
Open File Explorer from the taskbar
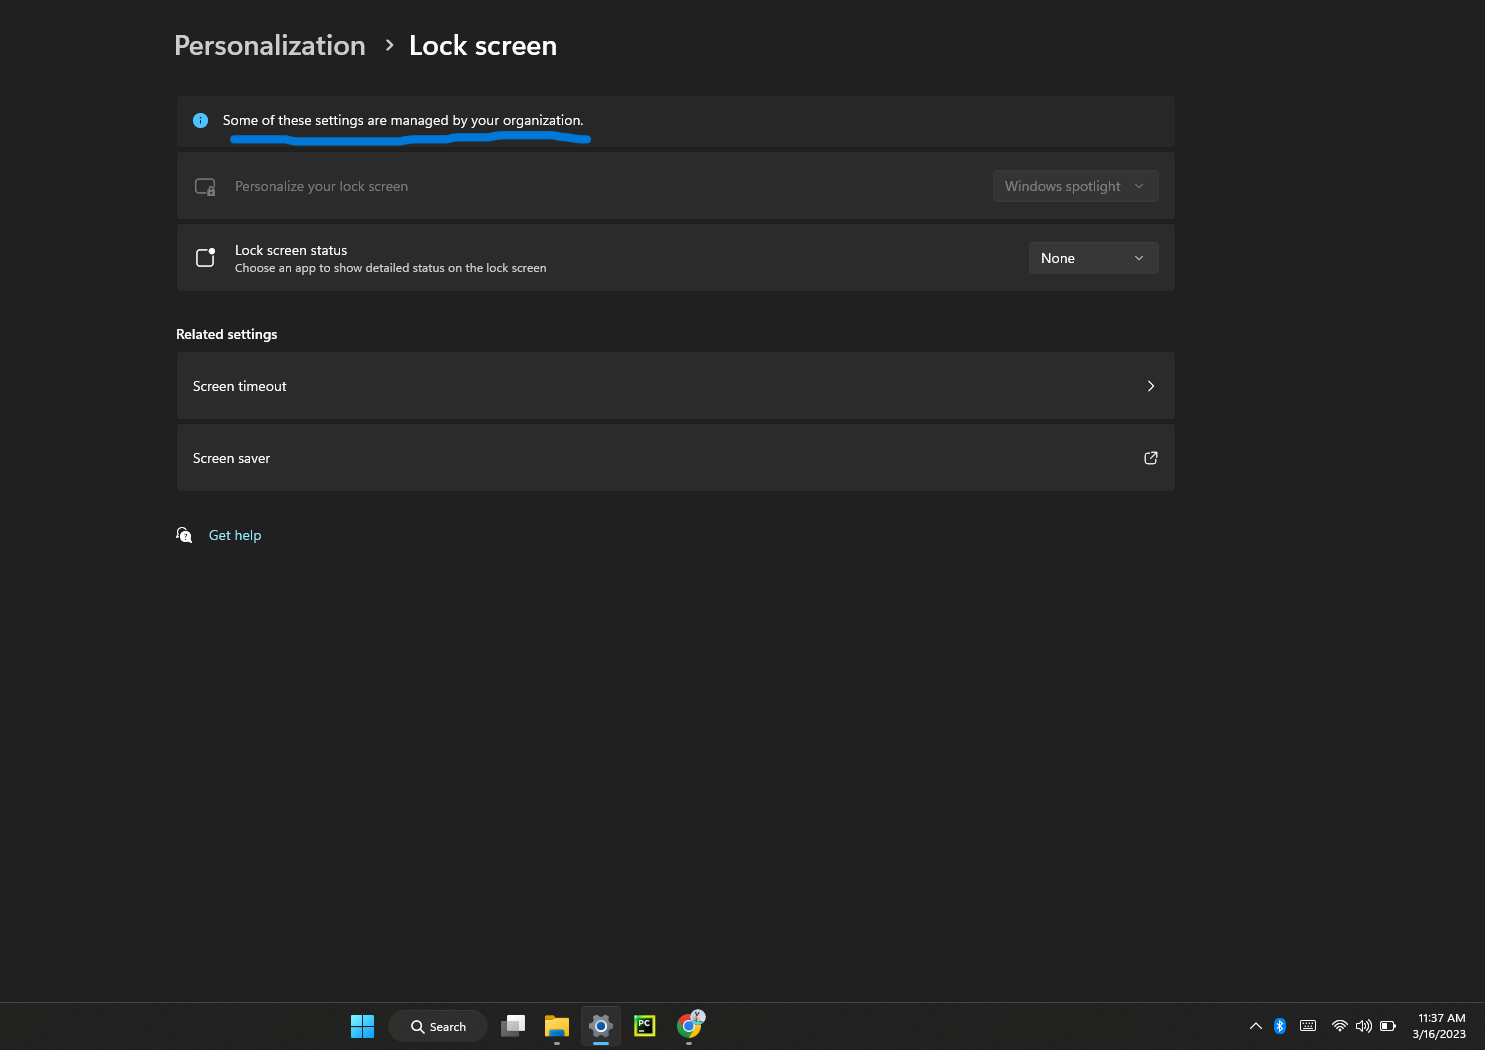click(x=556, y=1026)
